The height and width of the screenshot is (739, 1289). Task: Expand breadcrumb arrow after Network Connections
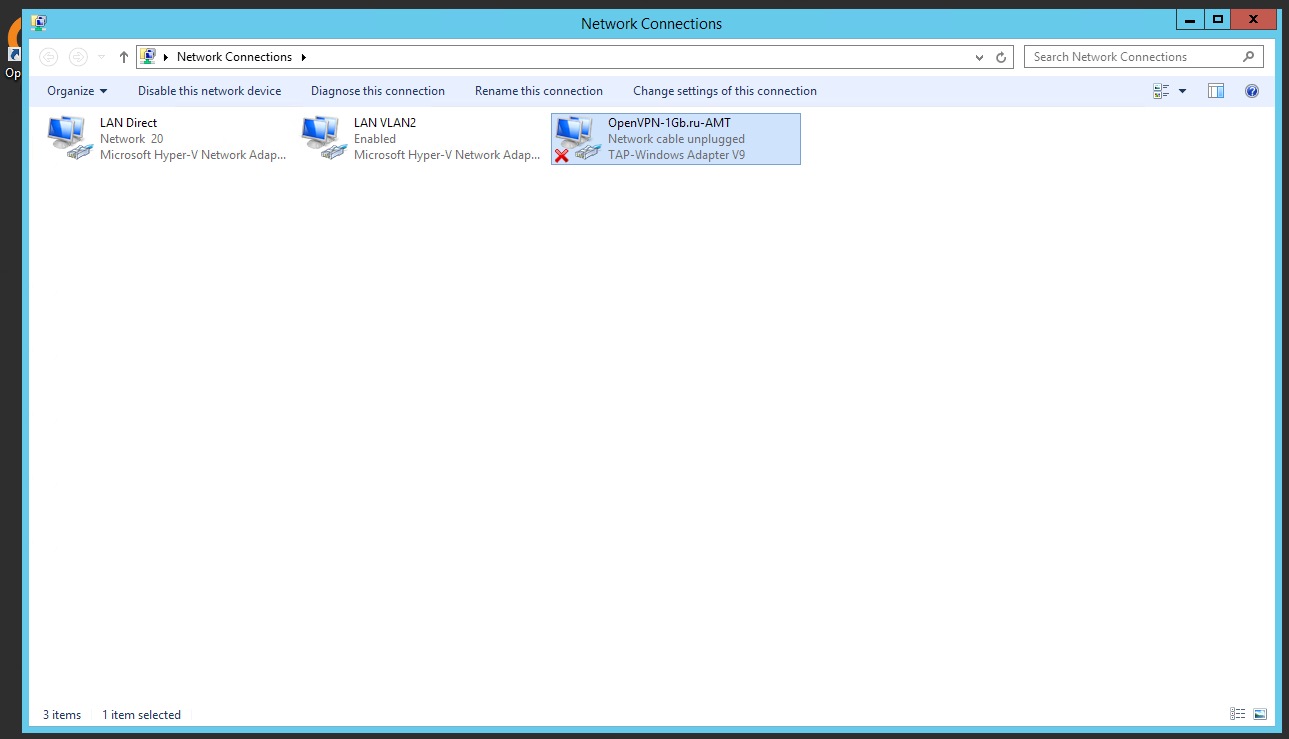coord(303,57)
